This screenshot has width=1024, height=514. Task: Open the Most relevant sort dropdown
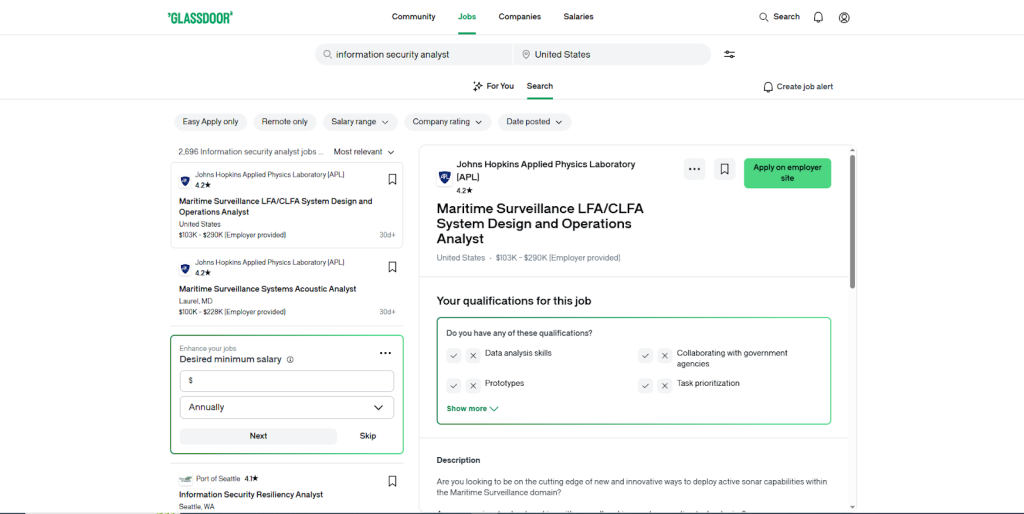[x=364, y=152]
